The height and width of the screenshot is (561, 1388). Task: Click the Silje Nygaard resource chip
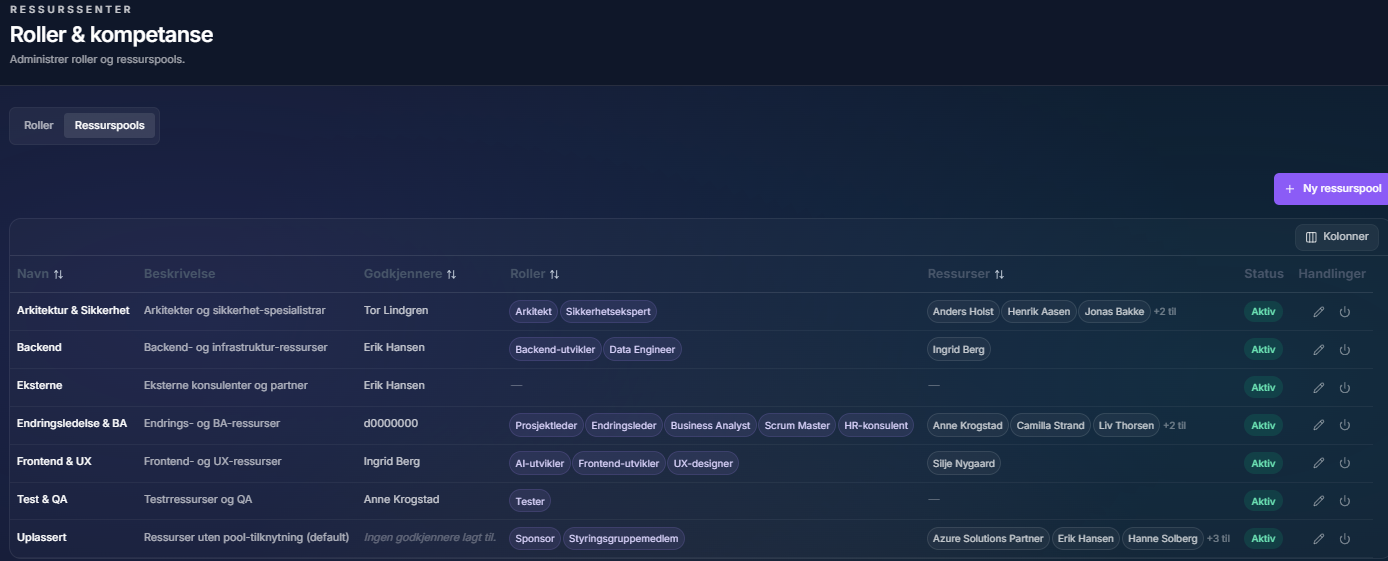click(x=964, y=464)
